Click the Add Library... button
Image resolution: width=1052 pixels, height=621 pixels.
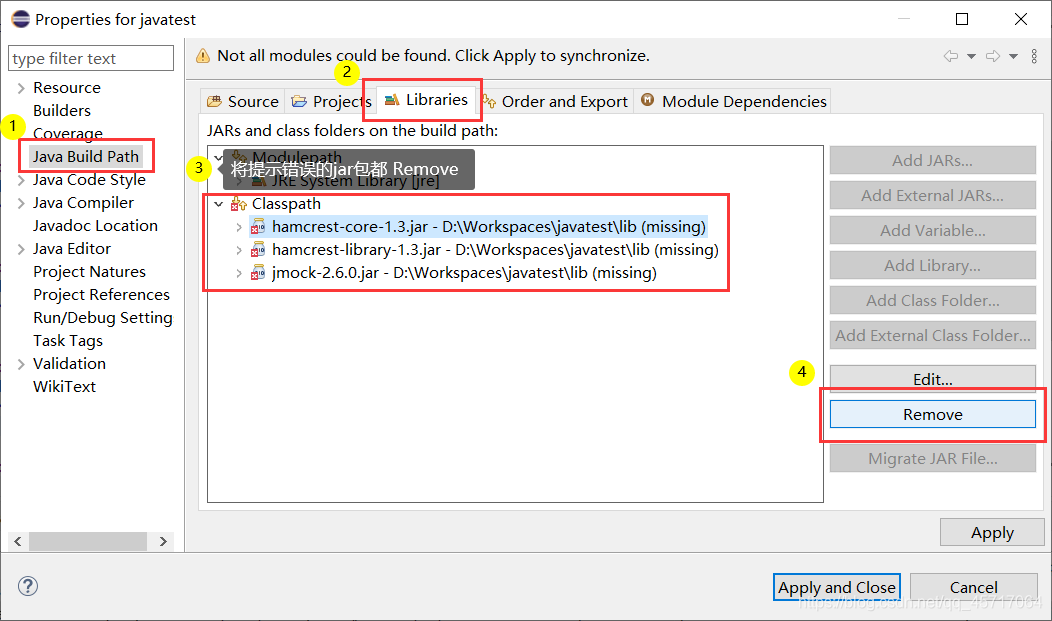click(933, 266)
